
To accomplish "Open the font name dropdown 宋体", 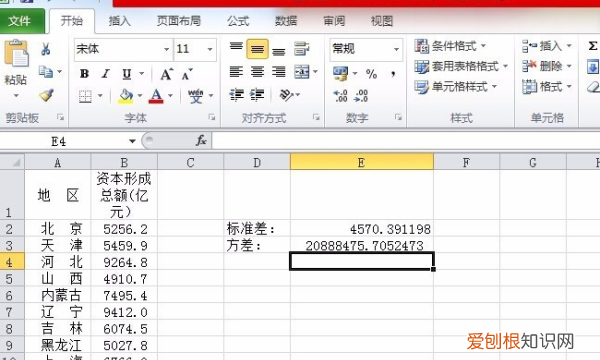I will pyautogui.click(x=166, y=49).
